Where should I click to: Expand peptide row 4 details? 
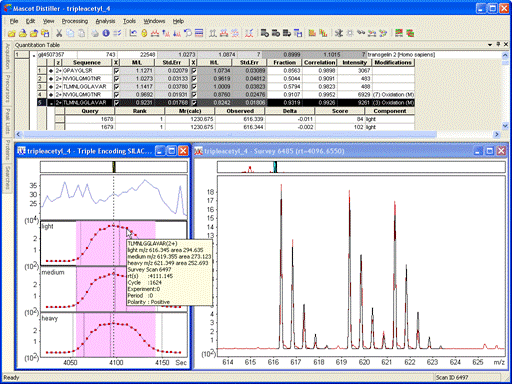51,95
